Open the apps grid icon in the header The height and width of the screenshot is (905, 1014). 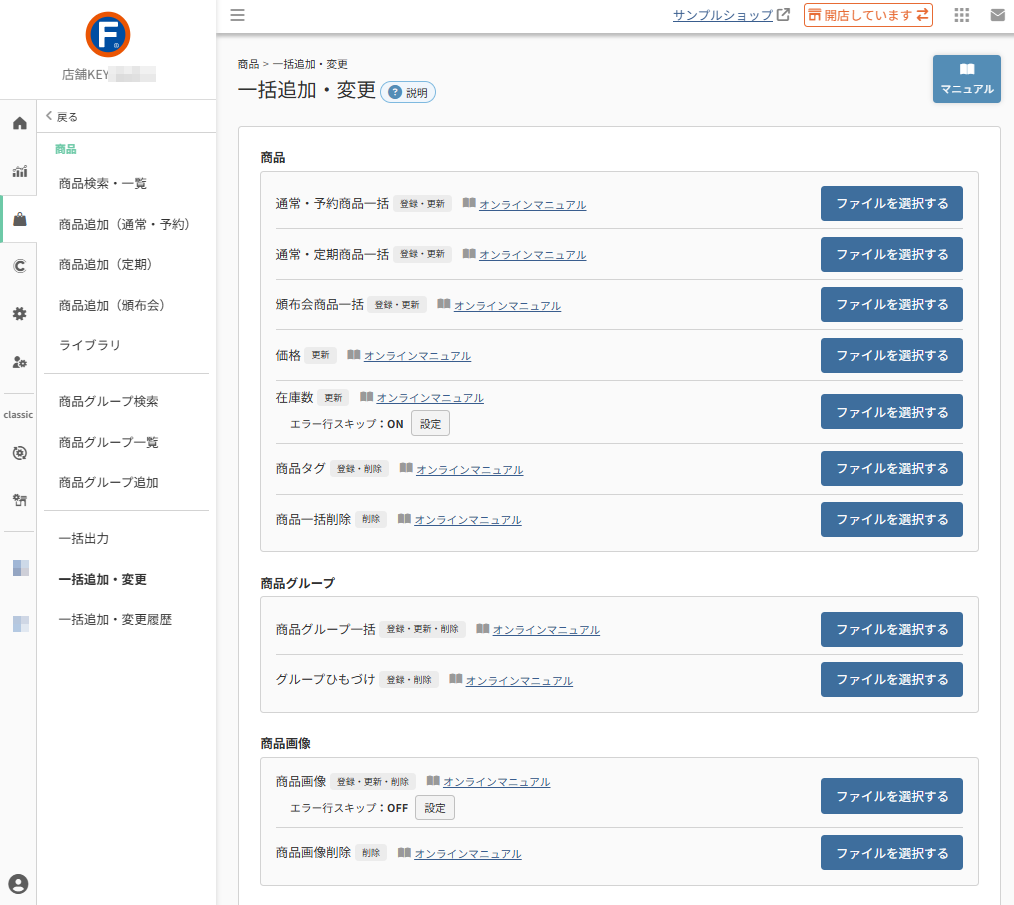962,15
